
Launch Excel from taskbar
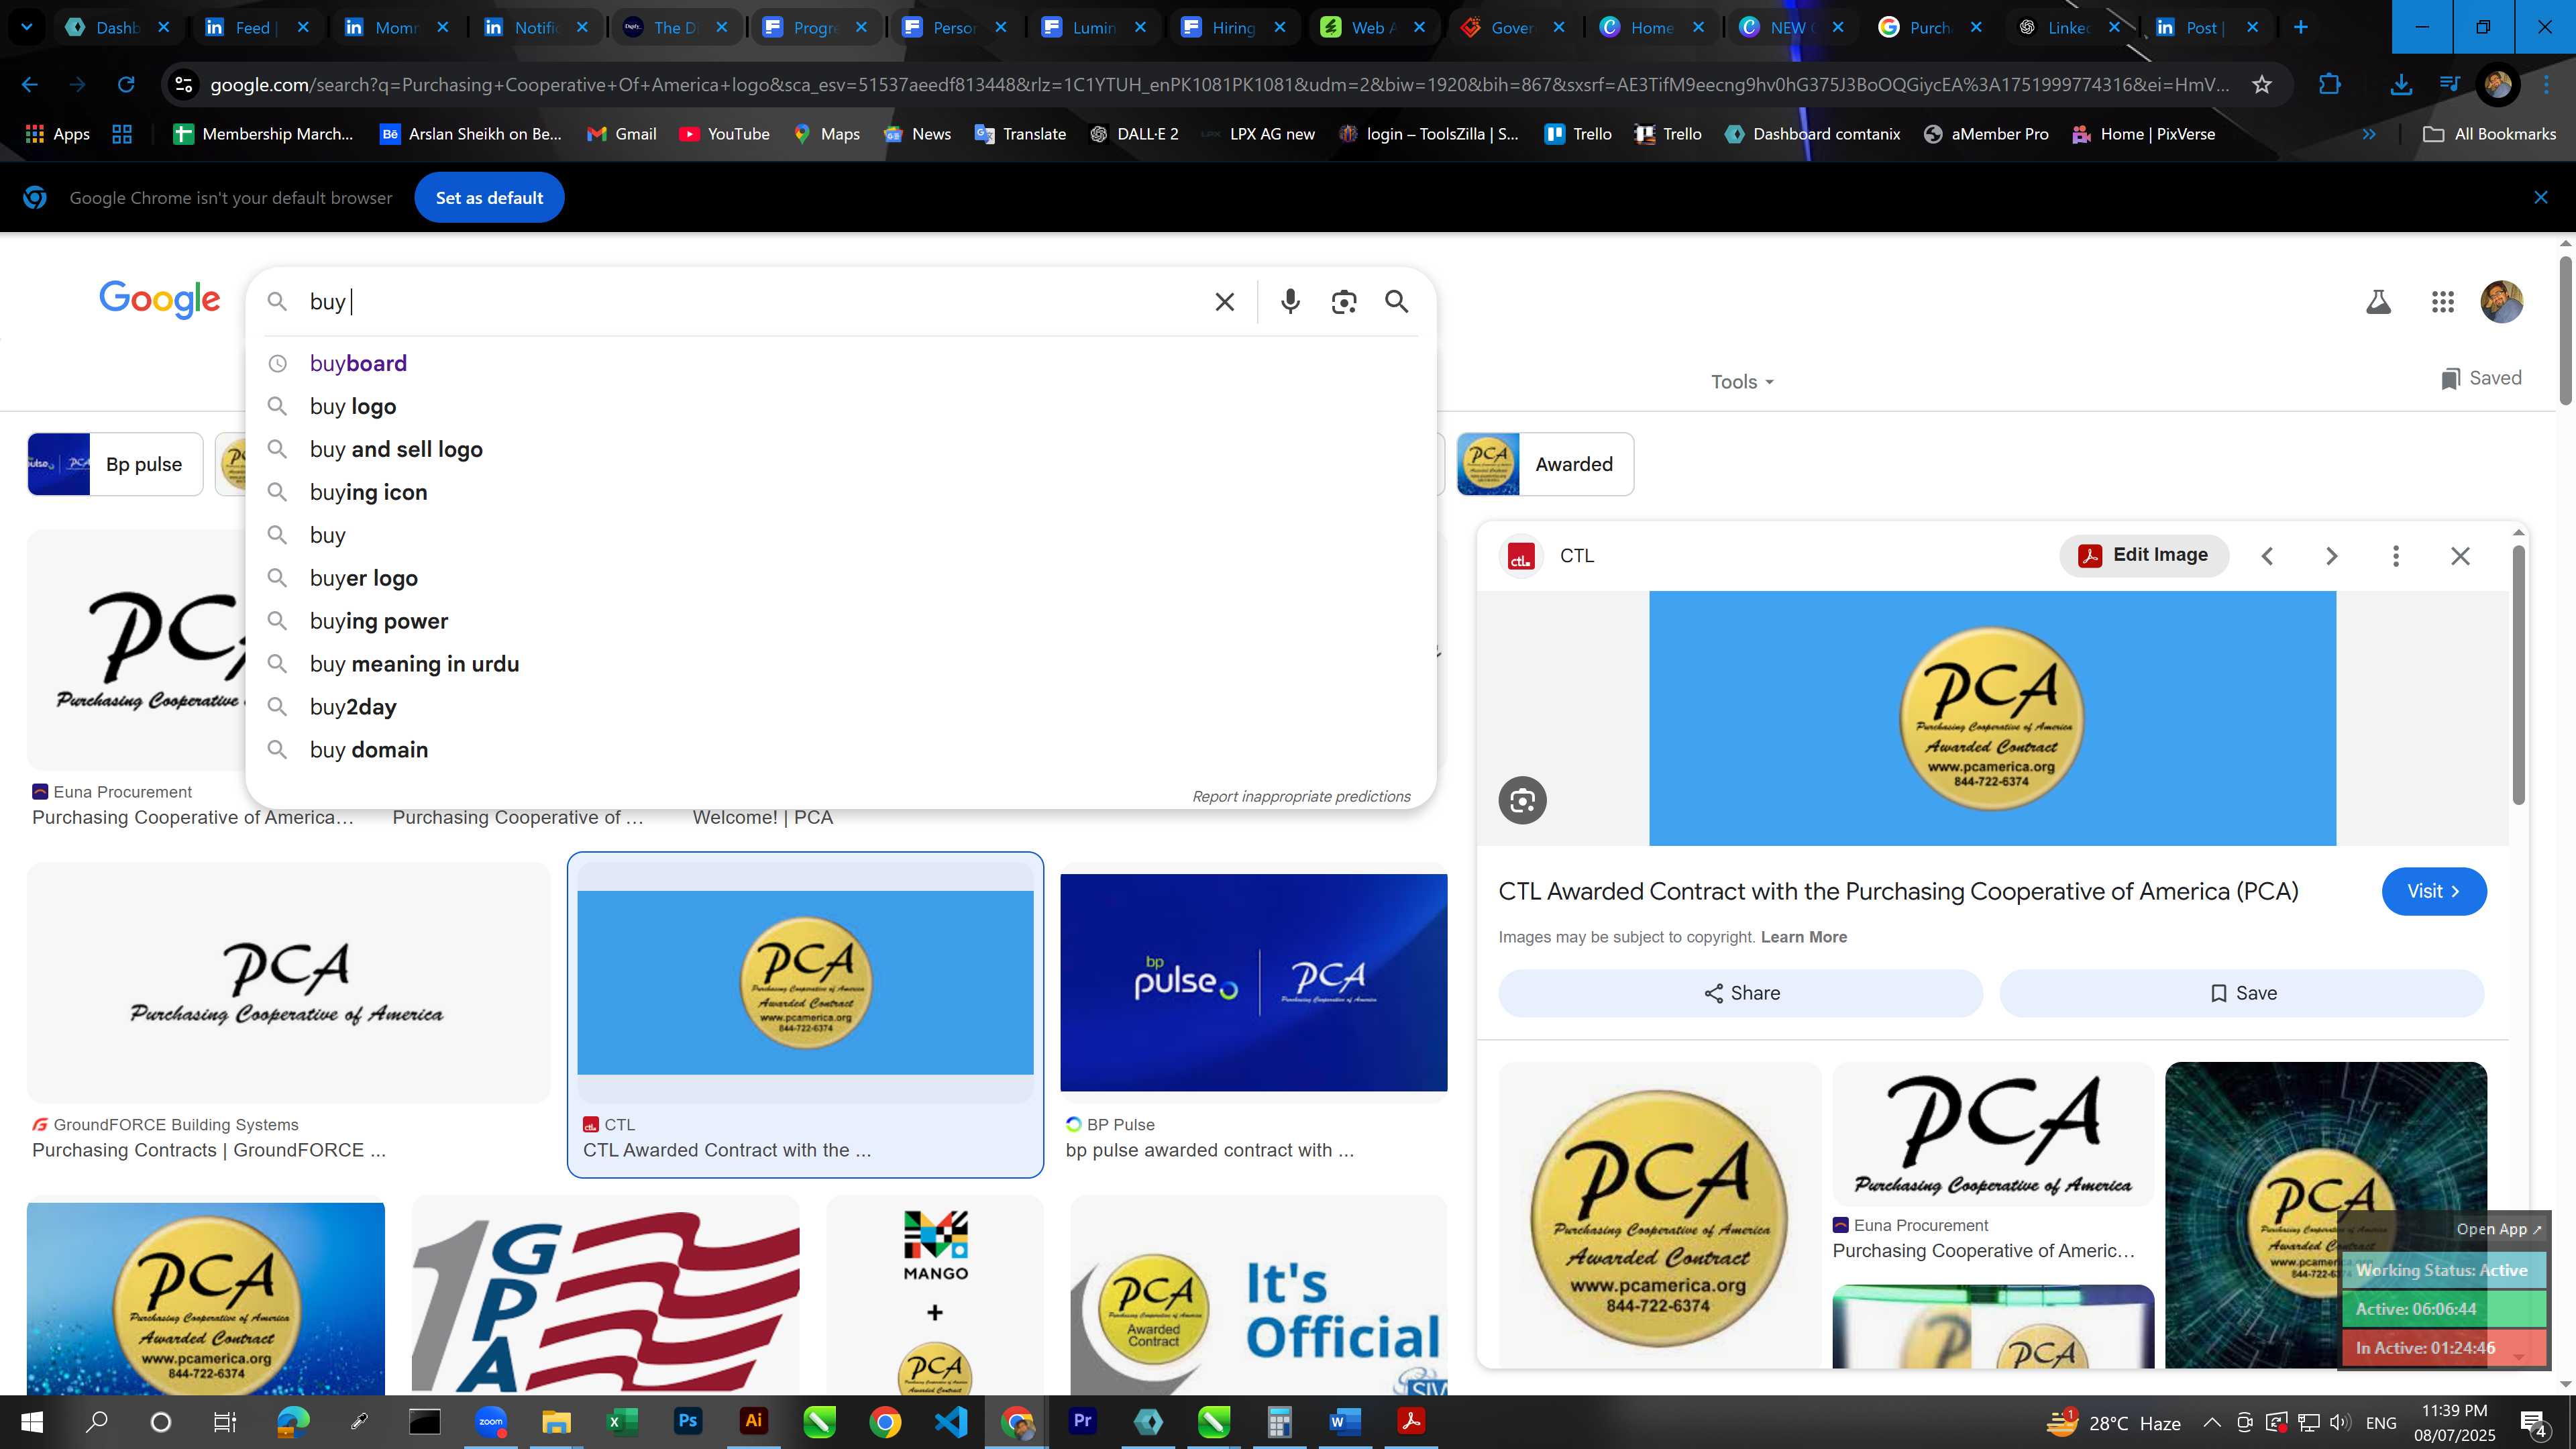pyautogui.click(x=622, y=1421)
